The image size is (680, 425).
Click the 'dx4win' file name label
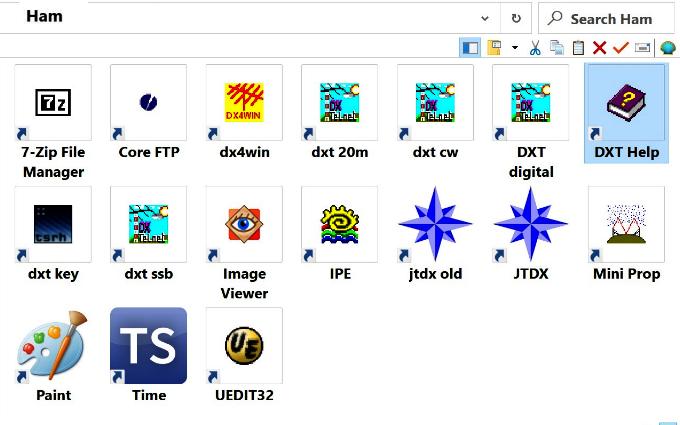(x=245, y=152)
